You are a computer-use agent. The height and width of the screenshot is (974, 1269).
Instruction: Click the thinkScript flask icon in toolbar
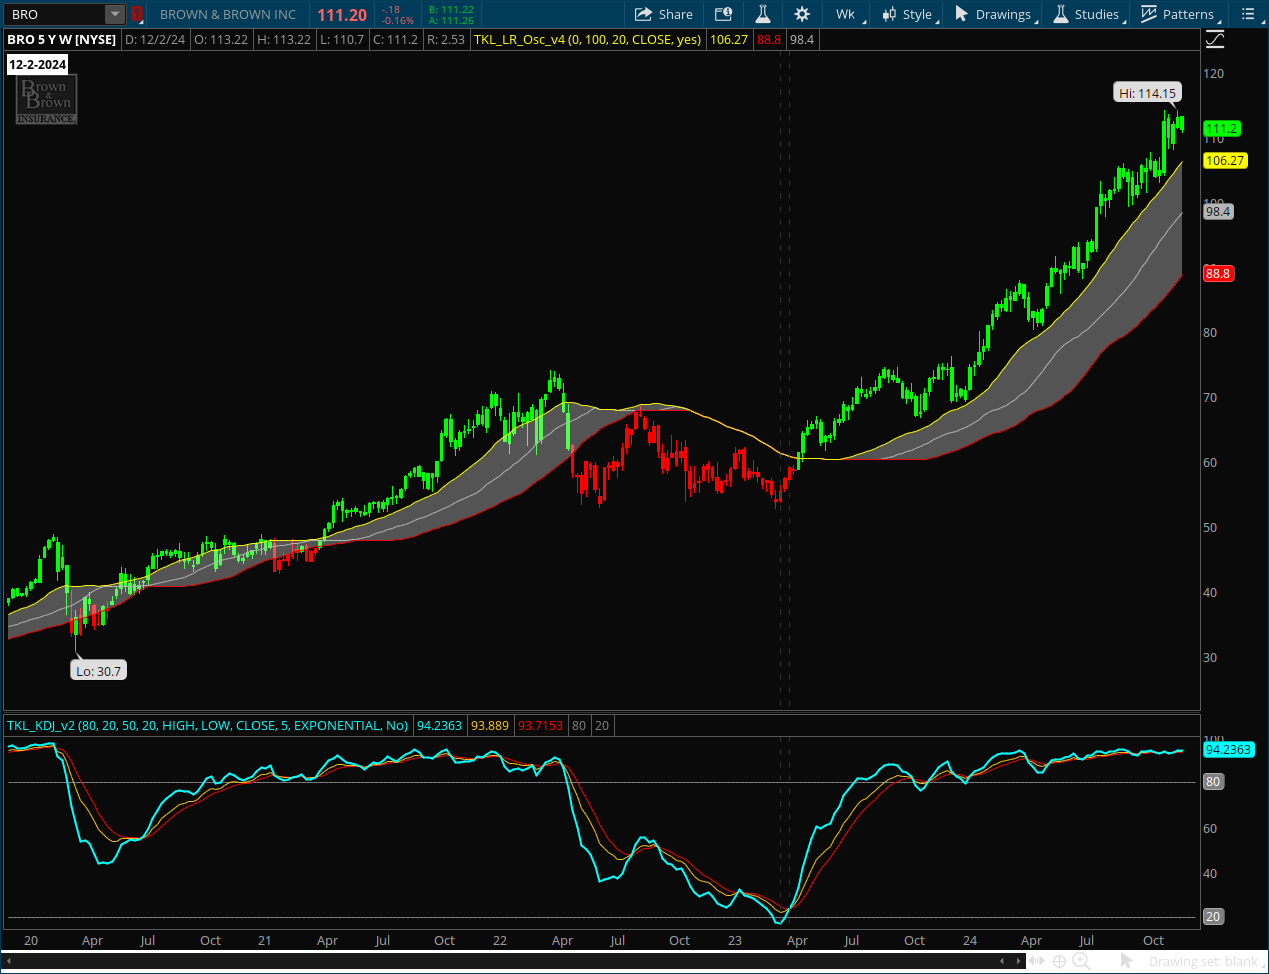pos(762,14)
